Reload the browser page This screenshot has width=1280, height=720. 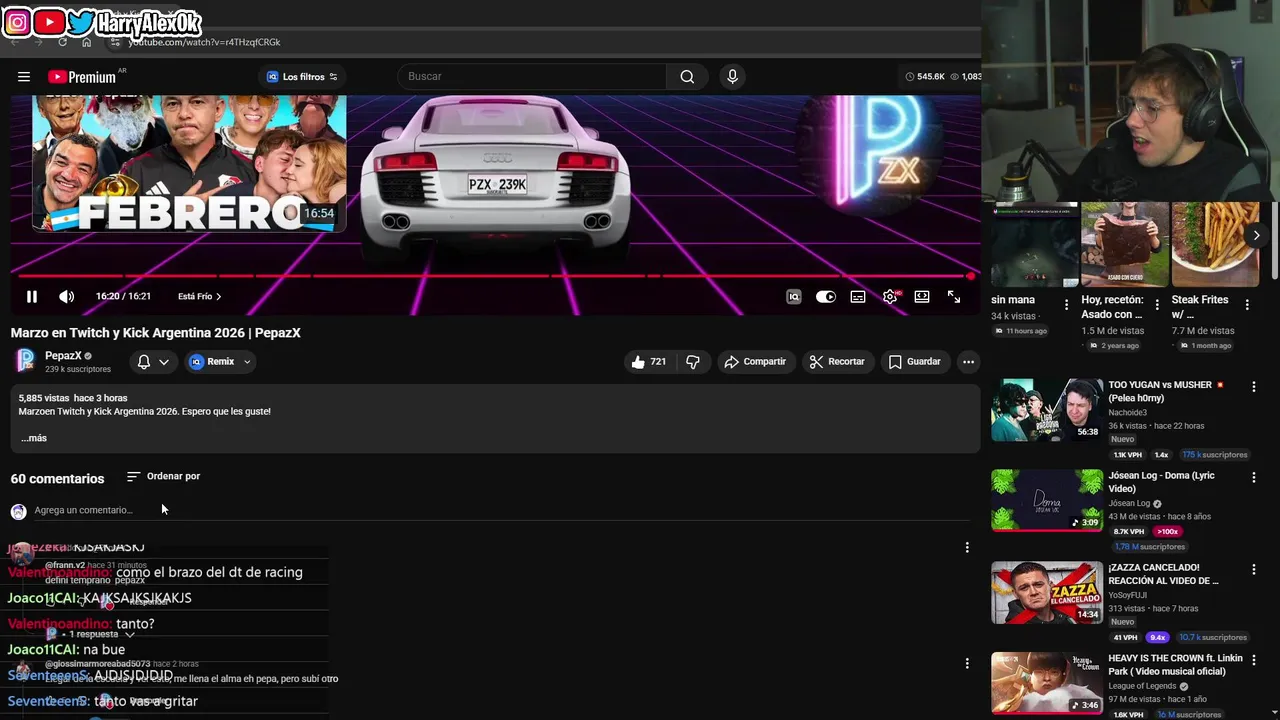(x=62, y=42)
